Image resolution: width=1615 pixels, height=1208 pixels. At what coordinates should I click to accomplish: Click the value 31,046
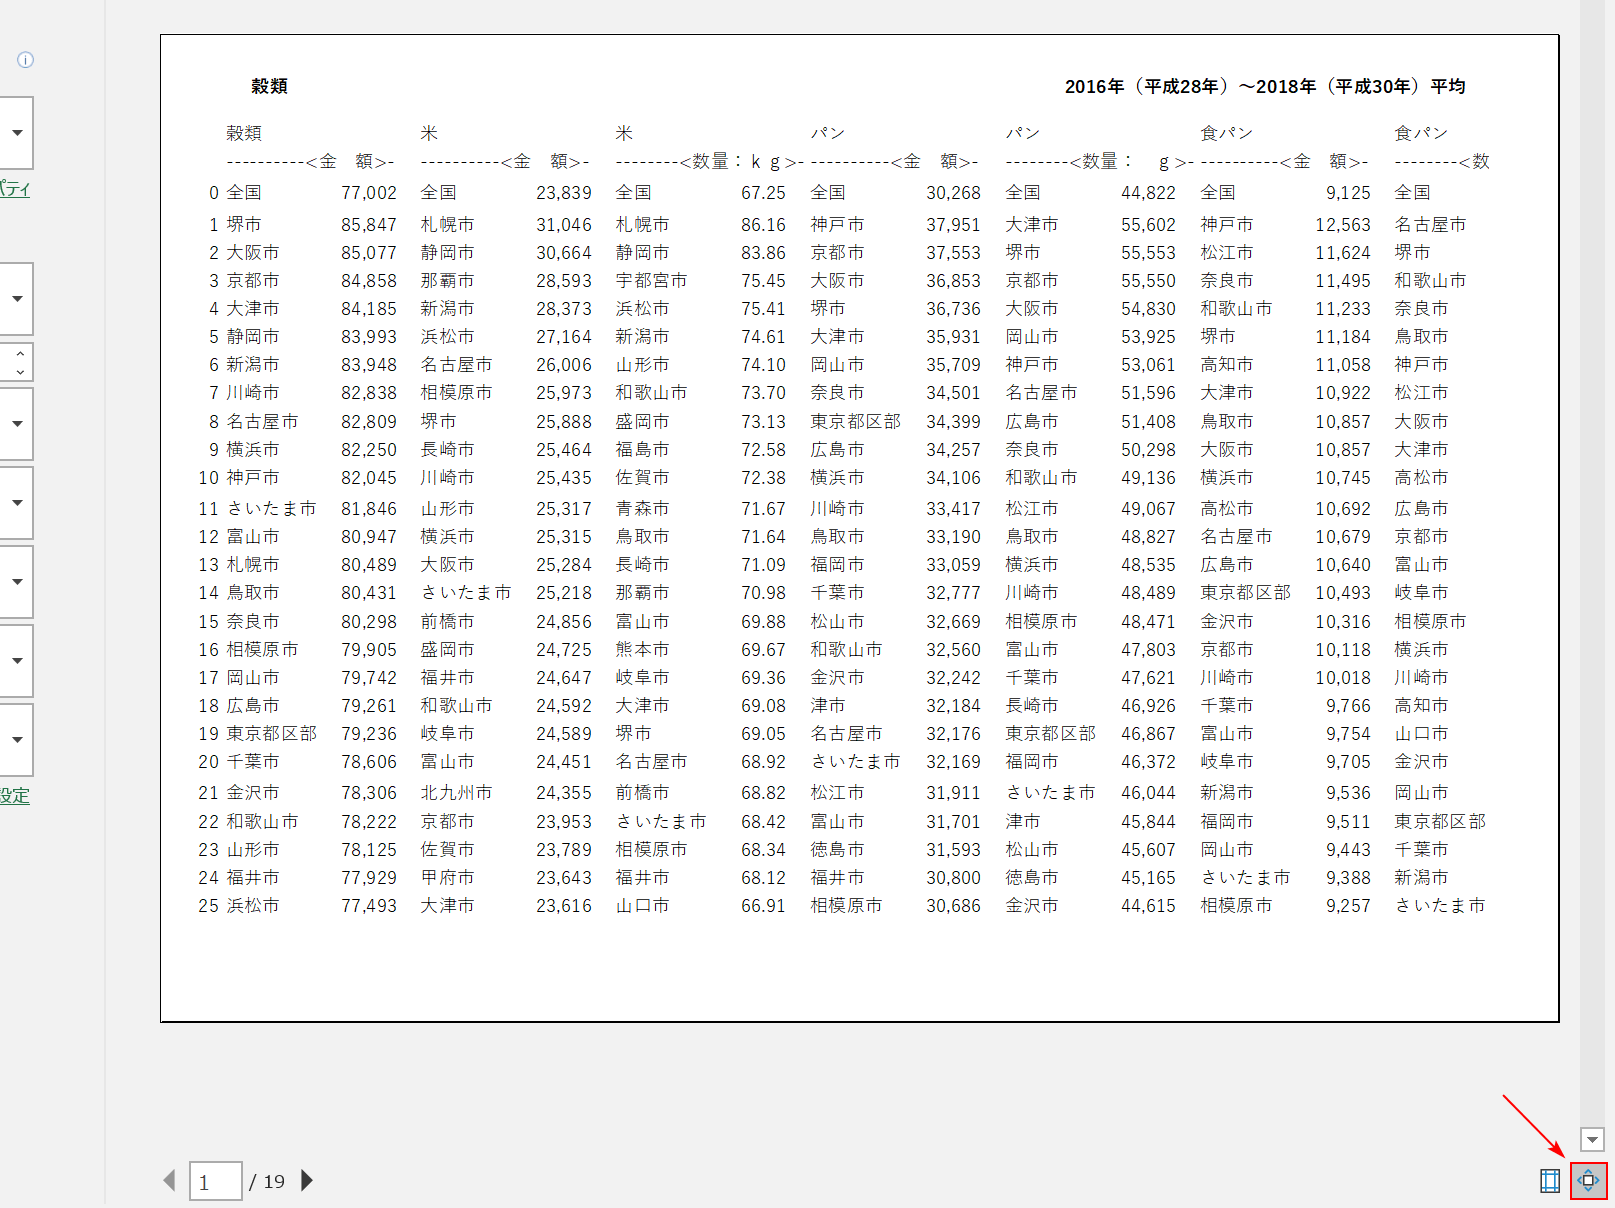[564, 225]
